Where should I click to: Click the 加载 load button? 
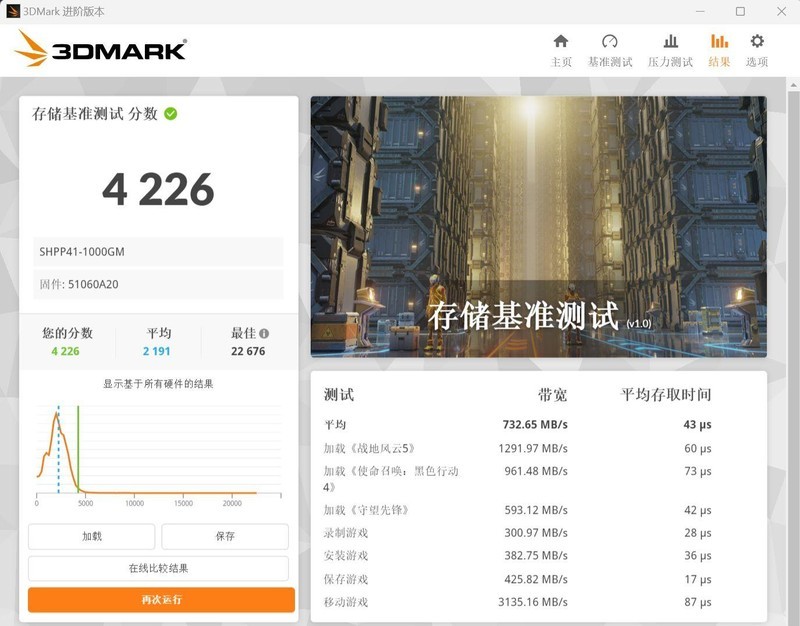[90, 536]
